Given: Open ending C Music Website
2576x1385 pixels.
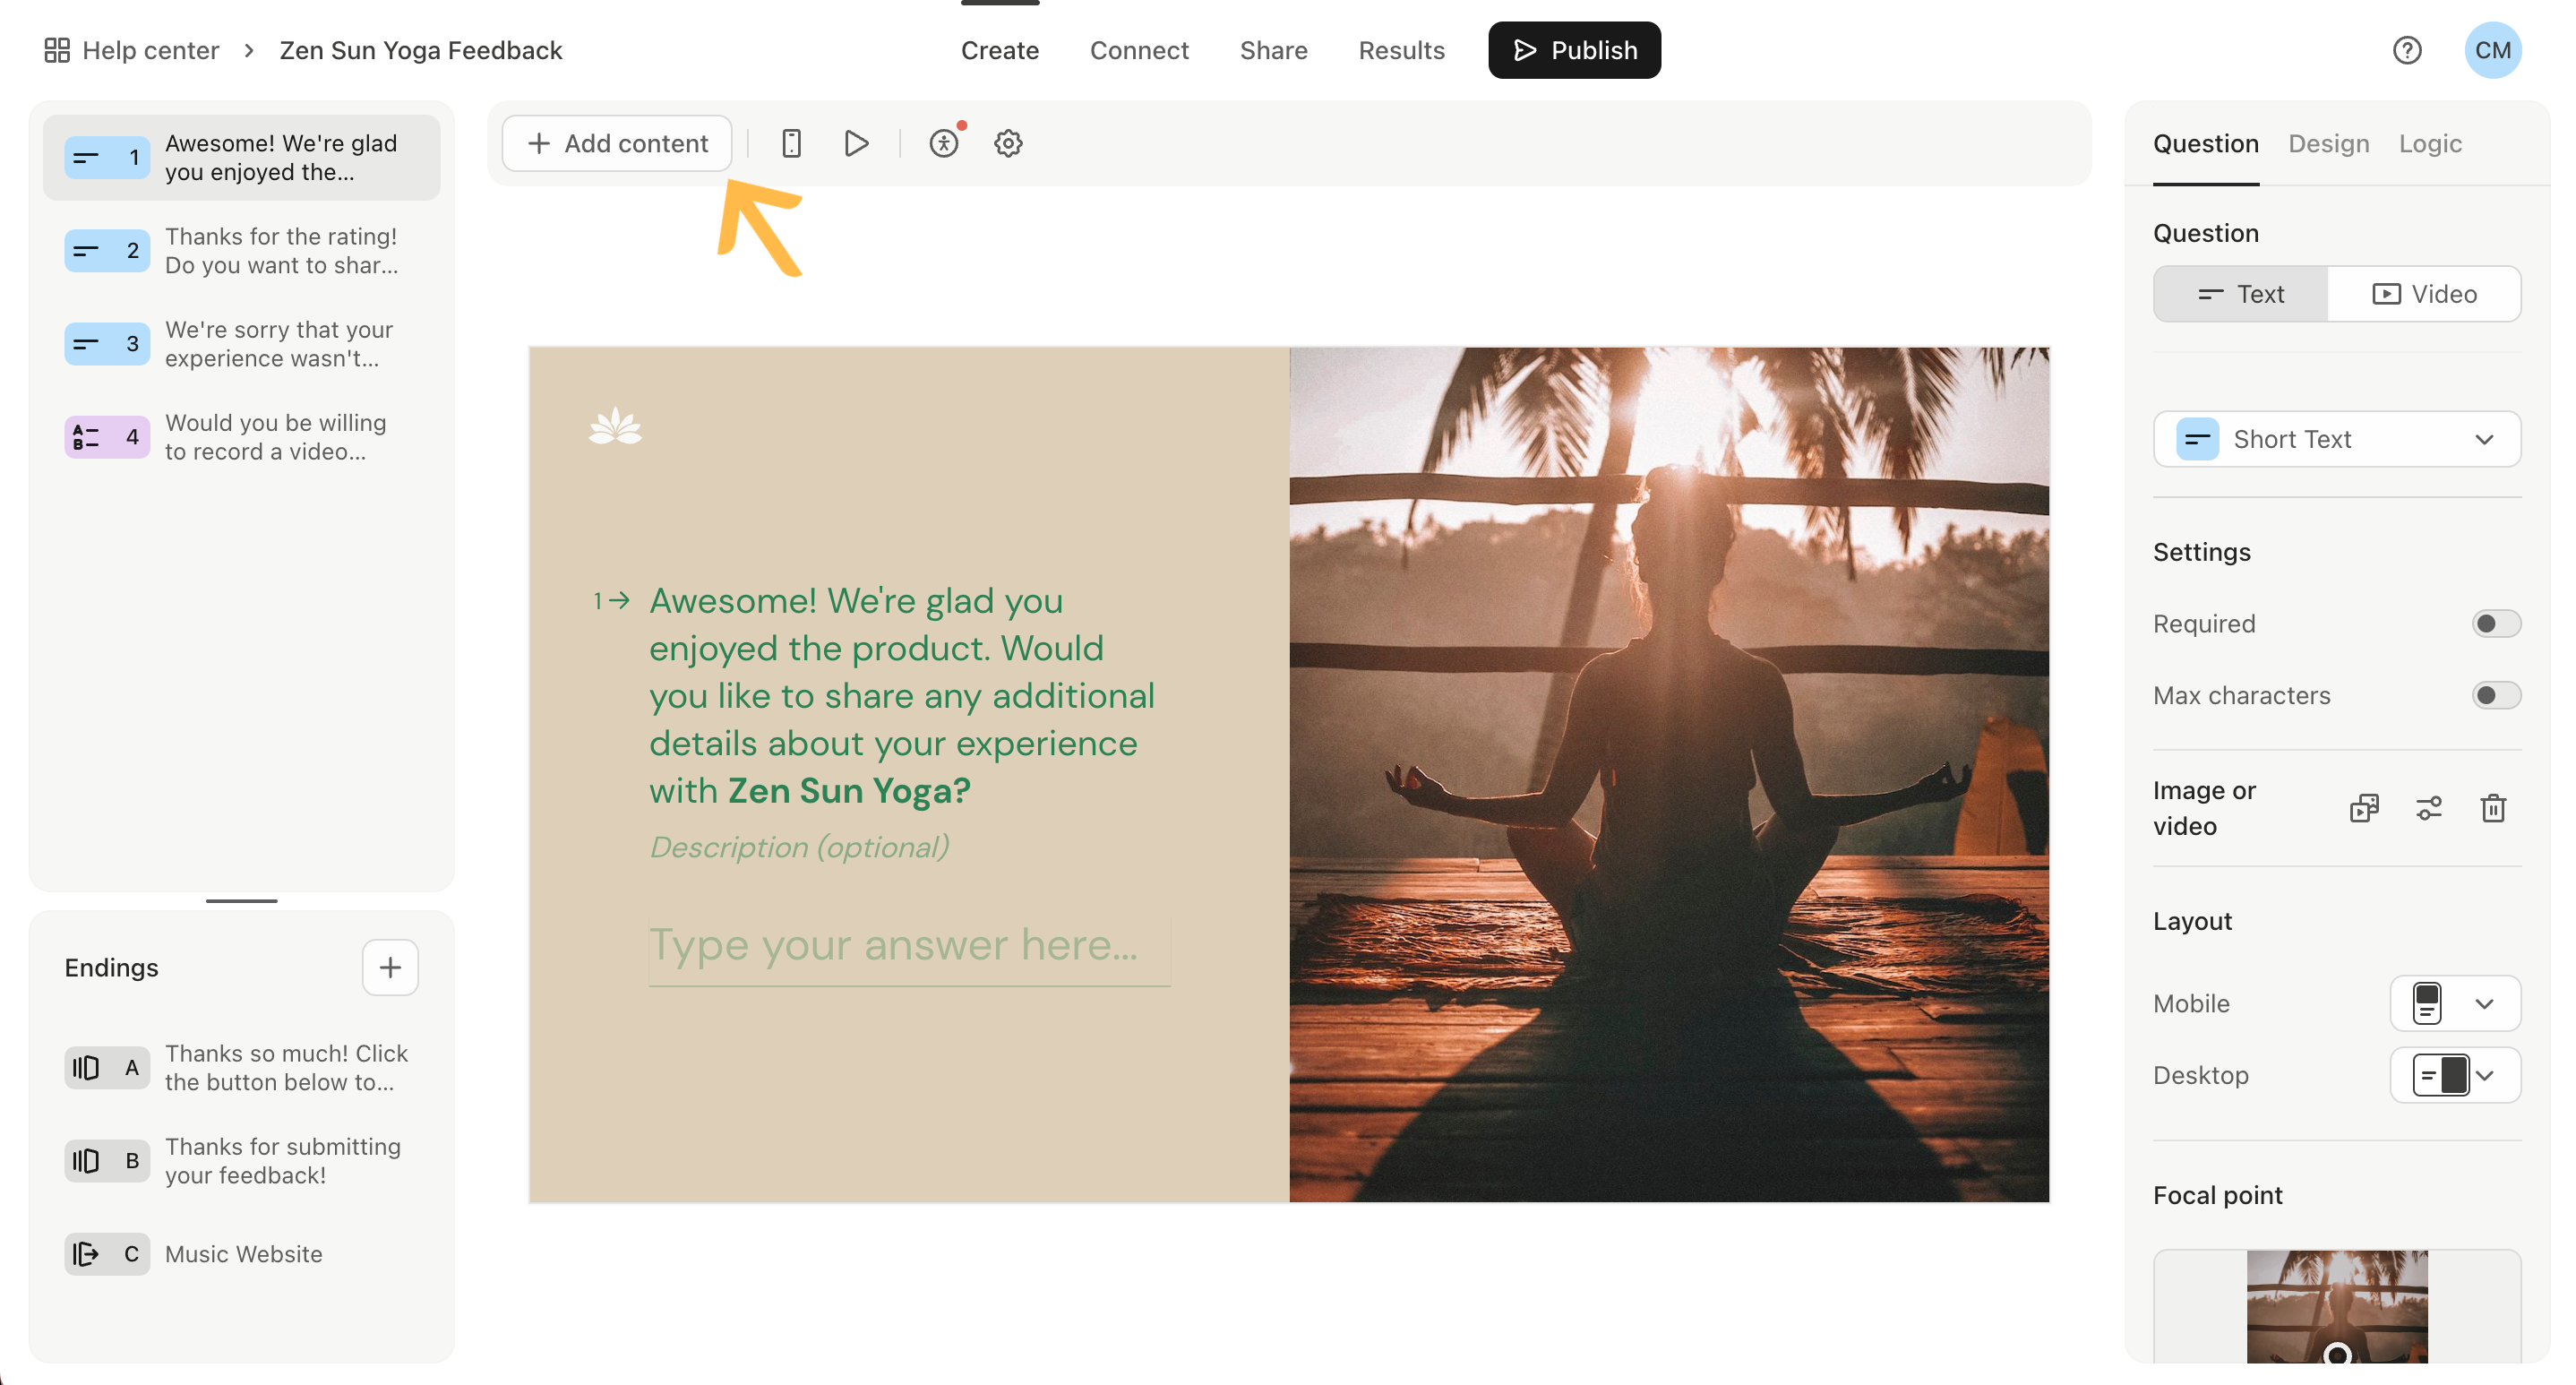Looking at the screenshot, I should pos(241,1254).
